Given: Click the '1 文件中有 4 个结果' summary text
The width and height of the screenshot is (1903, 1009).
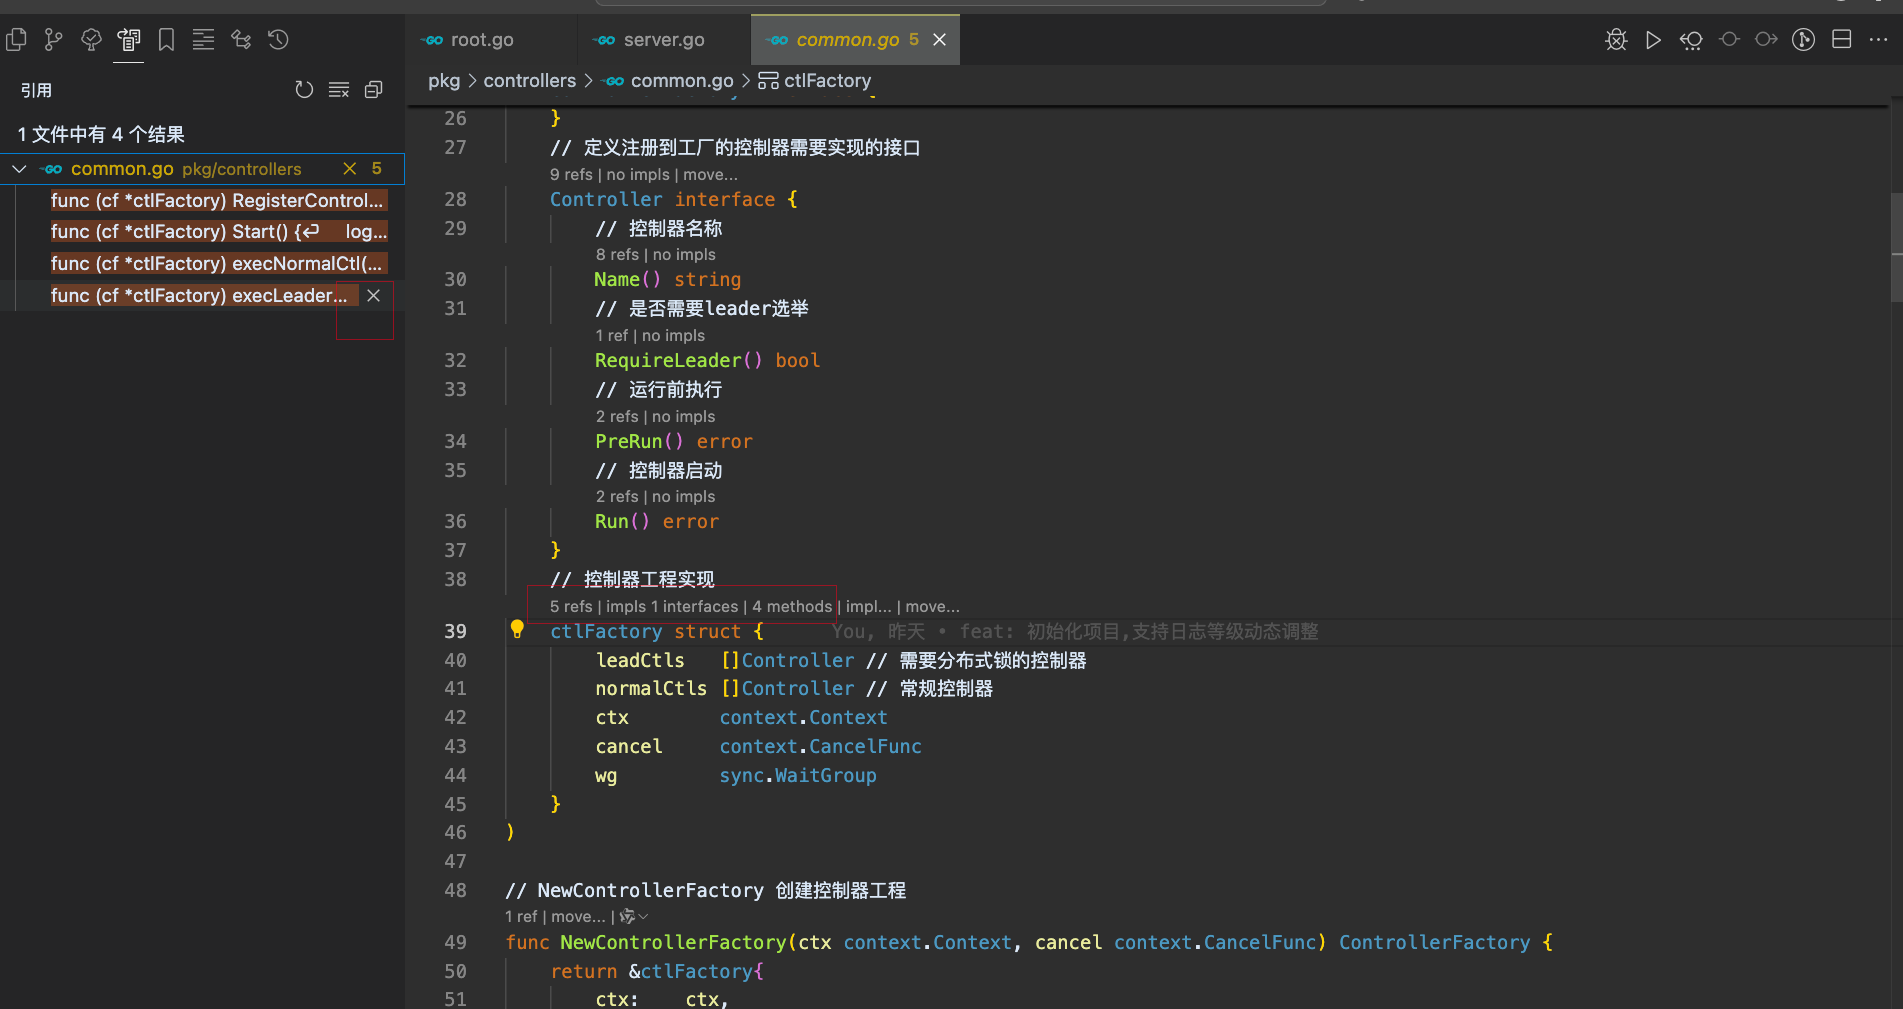Looking at the screenshot, I should coord(101,135).
